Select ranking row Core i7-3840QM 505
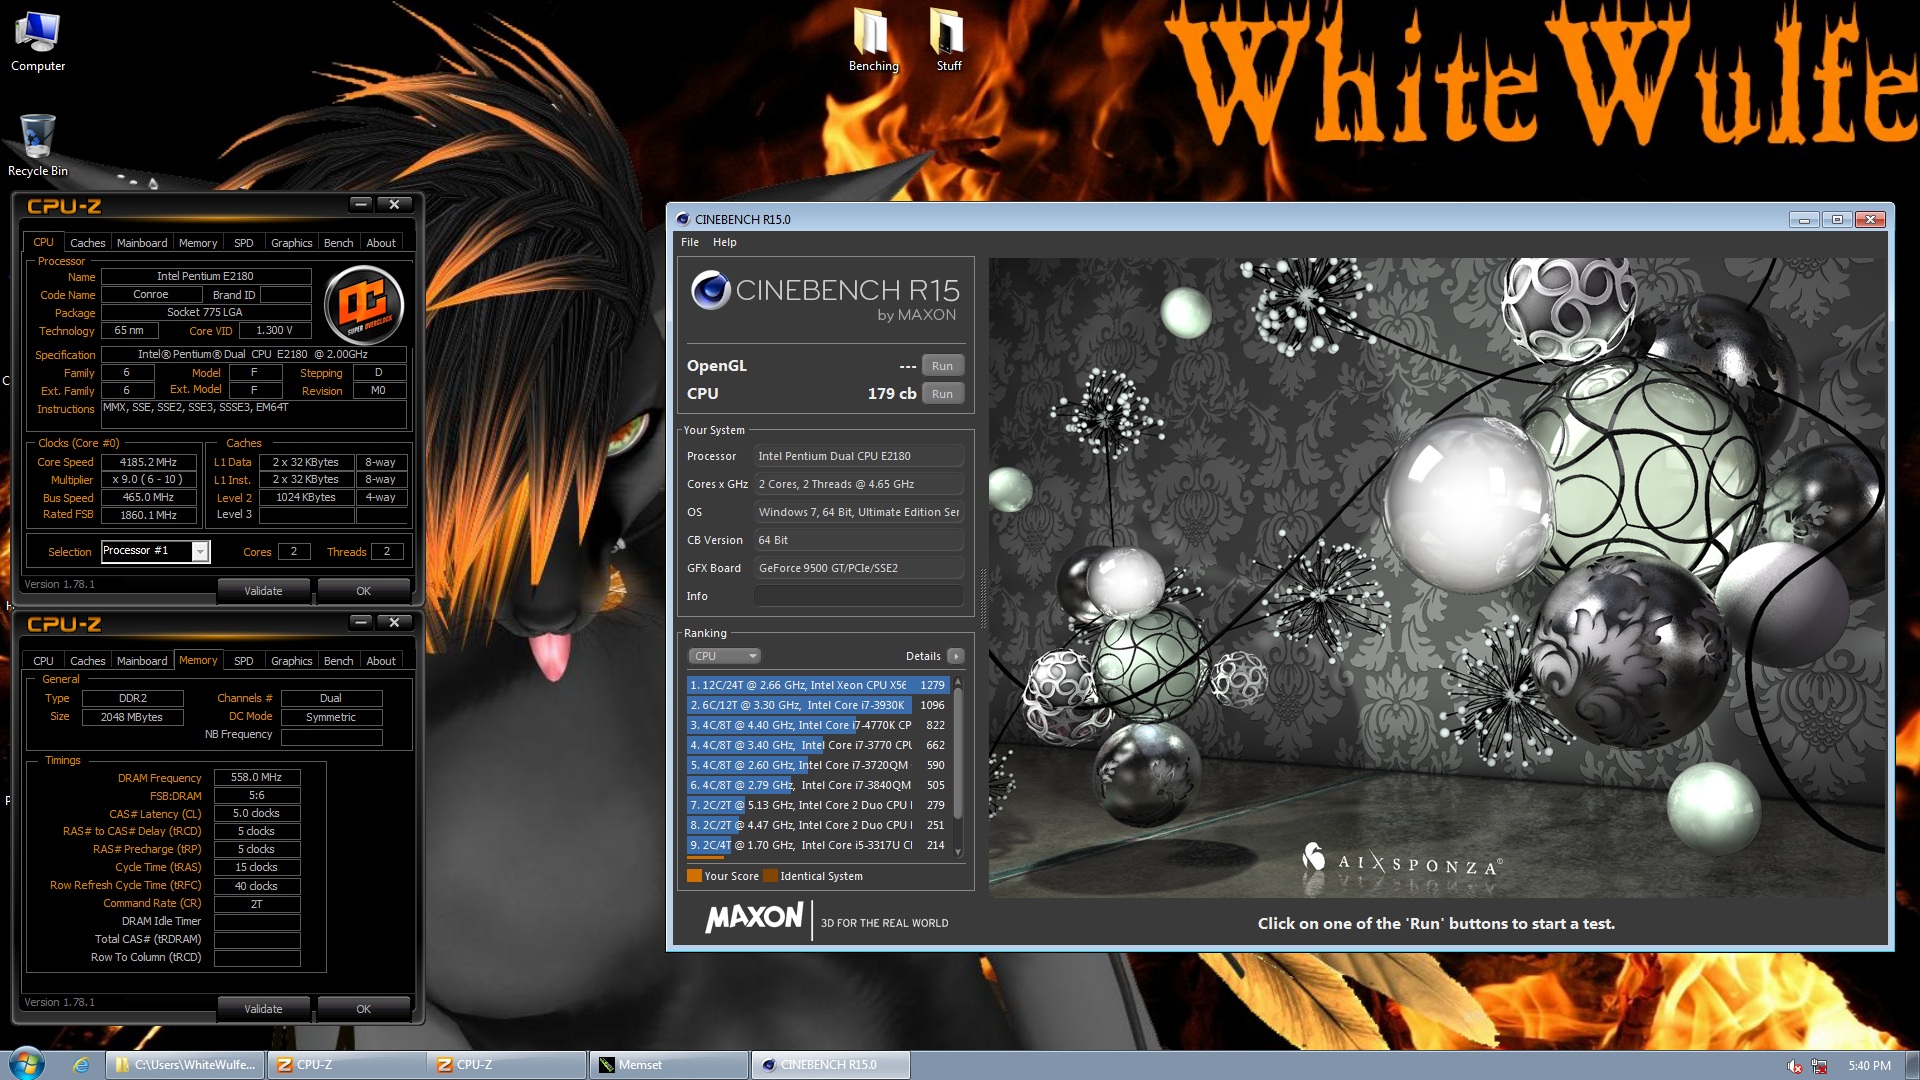The width and height of the screenshot is (1920, 1080). 818,785
